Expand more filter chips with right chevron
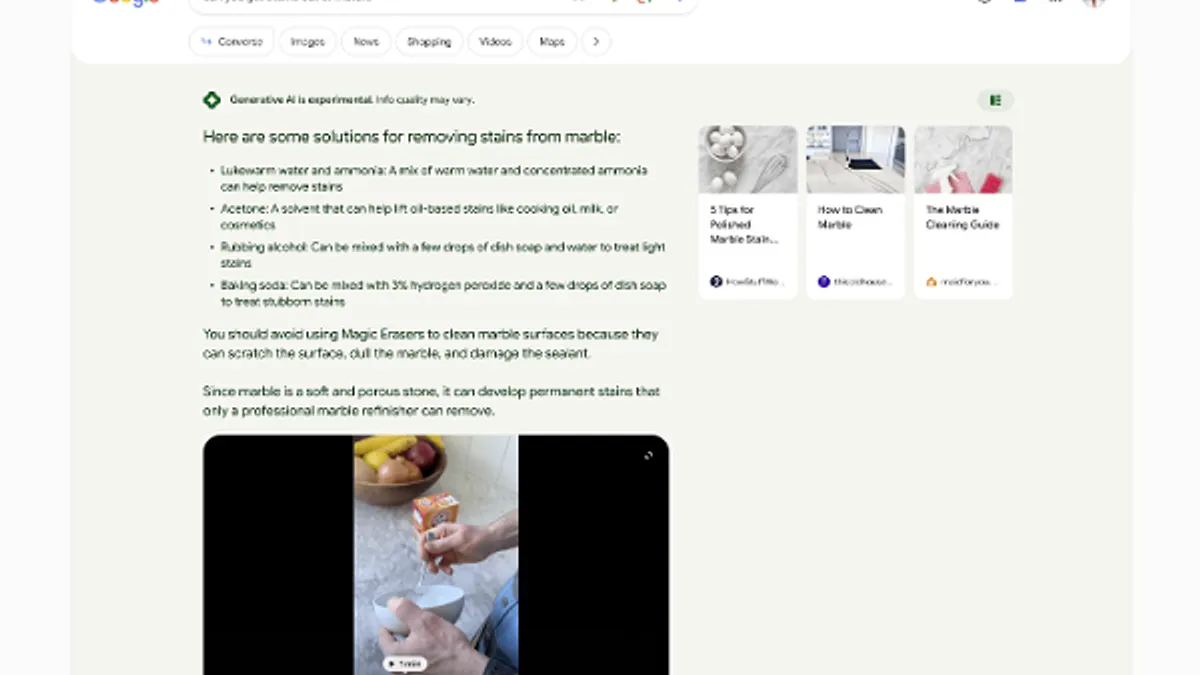Screen dimensions: 1200x675 coord(596,42)
